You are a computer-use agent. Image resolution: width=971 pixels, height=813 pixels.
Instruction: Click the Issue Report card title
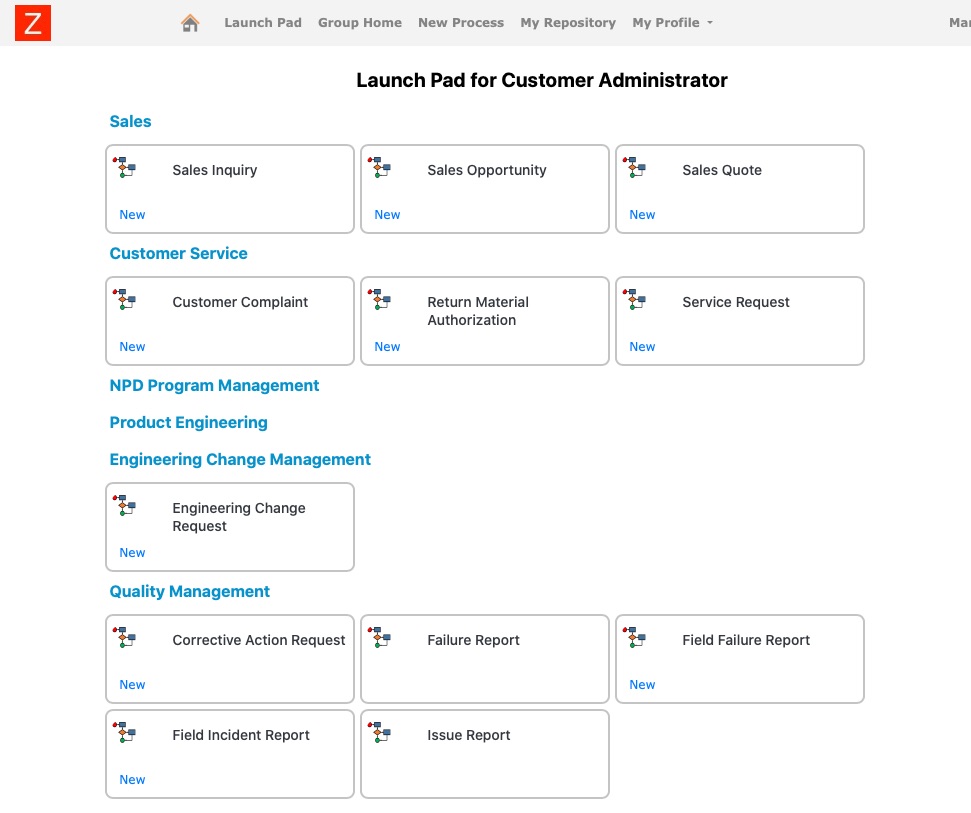[x=468, y=735]
